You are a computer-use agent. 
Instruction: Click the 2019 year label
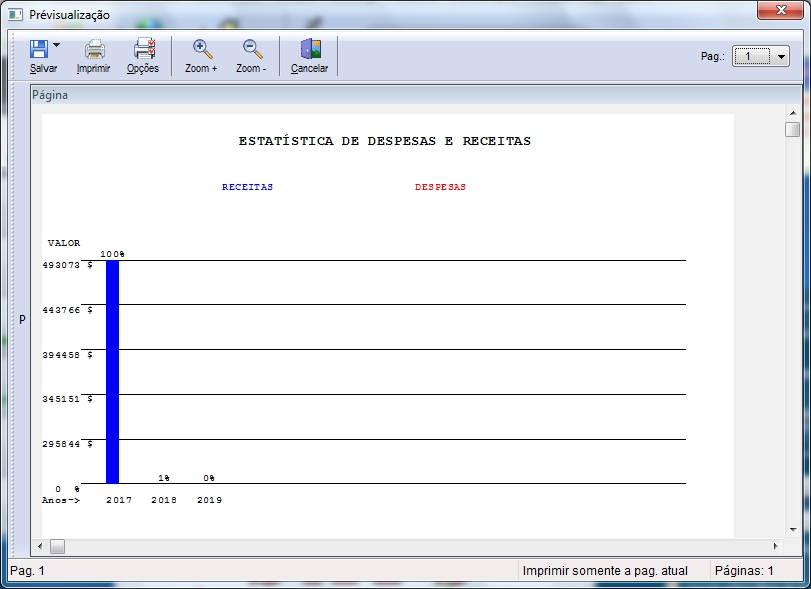click(209, 500)
